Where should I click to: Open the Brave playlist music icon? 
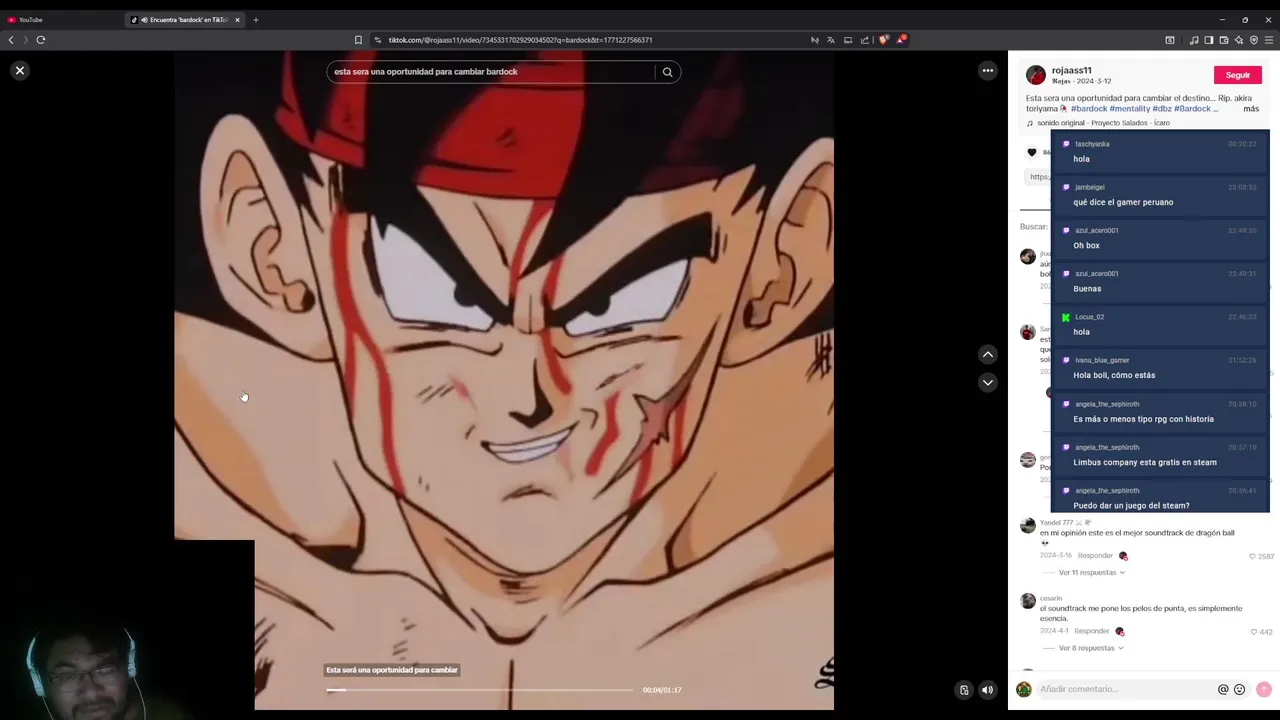click(x=1194, y=40)
